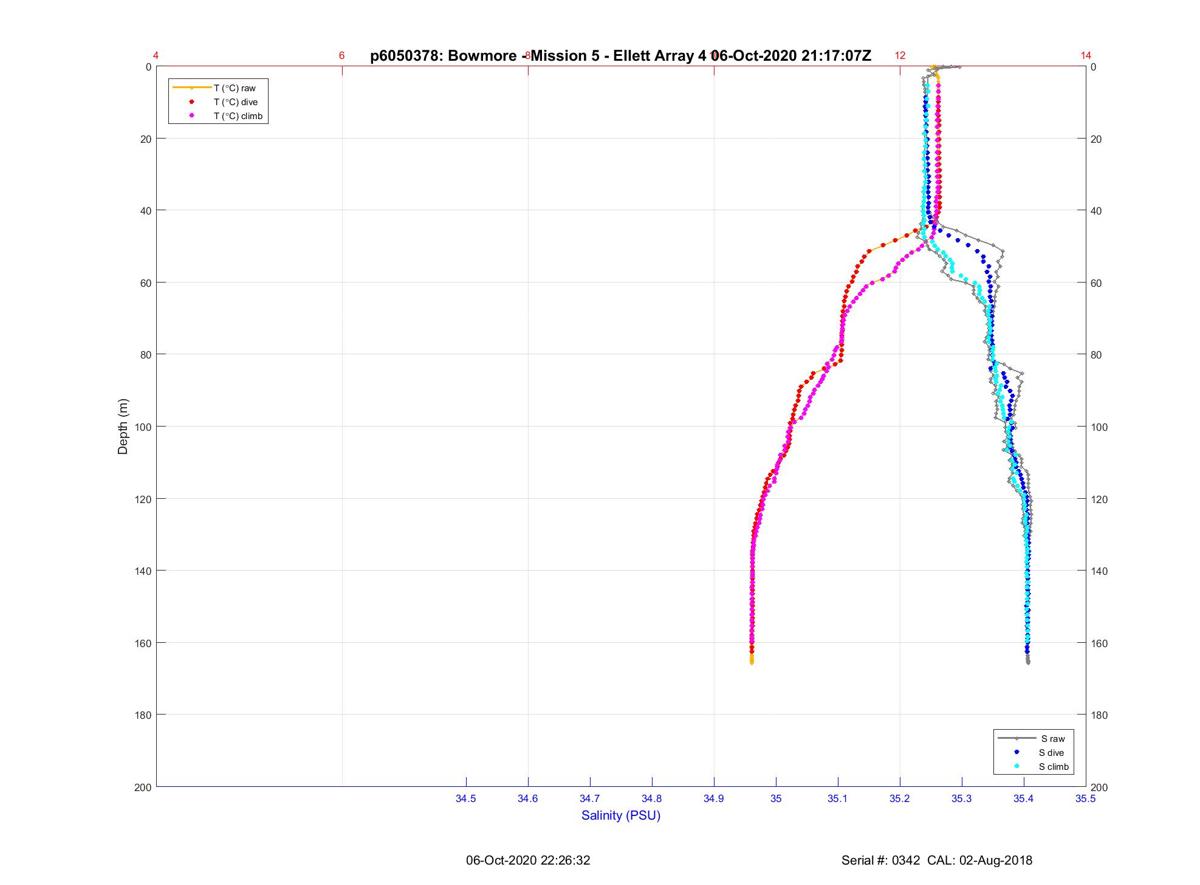Click right-axis depth tick label 60
This screenshot has height=885, width=1200.
coord(1098,283)
